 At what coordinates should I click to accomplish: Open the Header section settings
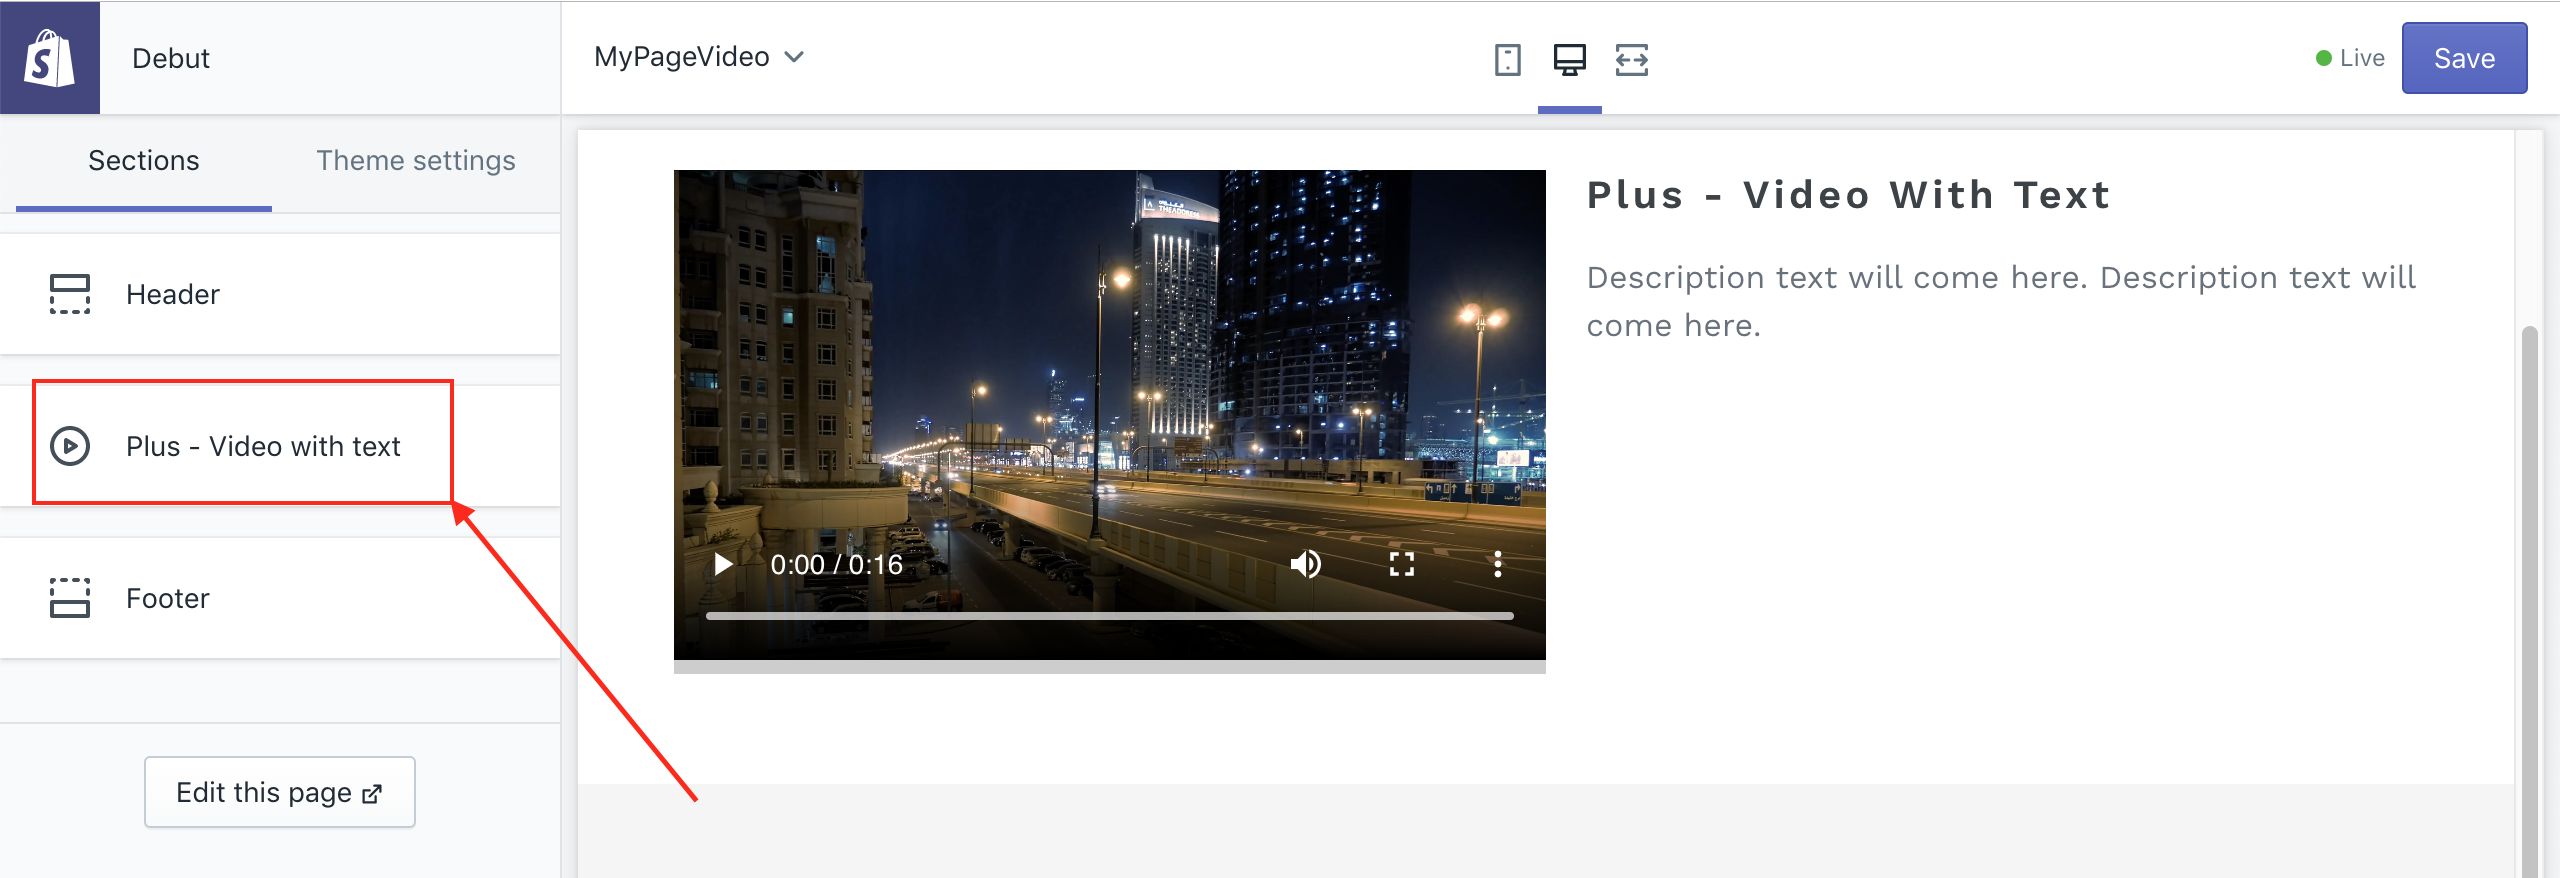click(x=173, y=295)
